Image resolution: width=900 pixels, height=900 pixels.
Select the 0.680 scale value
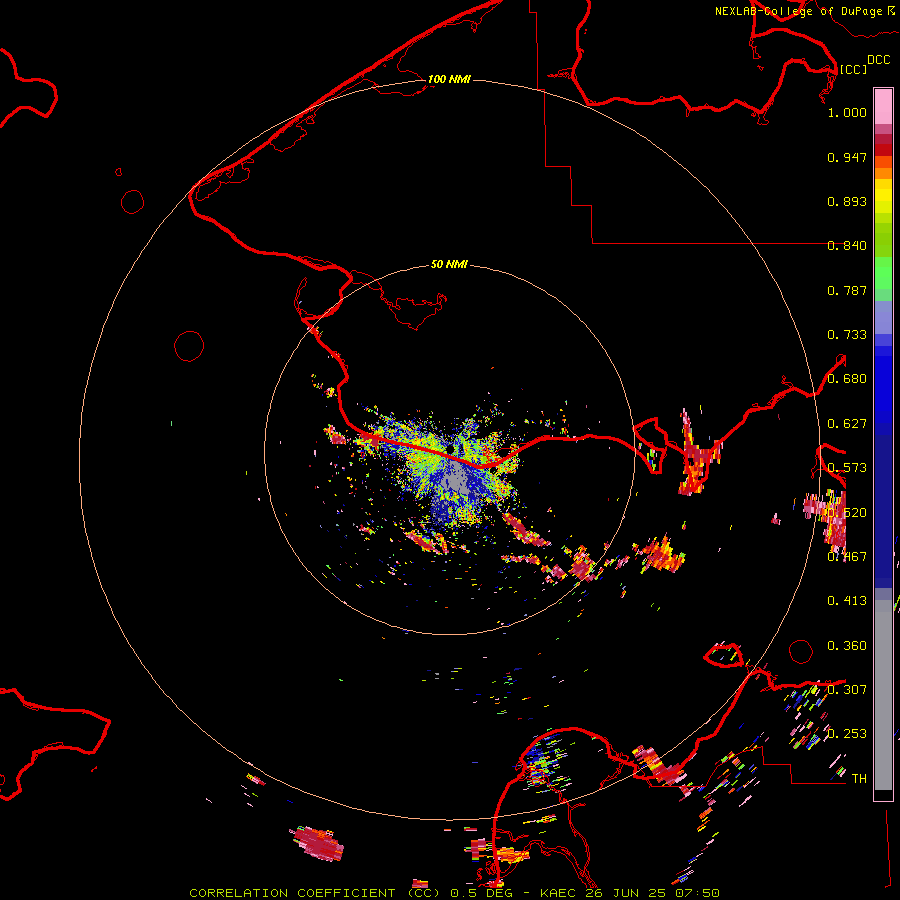pos(847,379)
